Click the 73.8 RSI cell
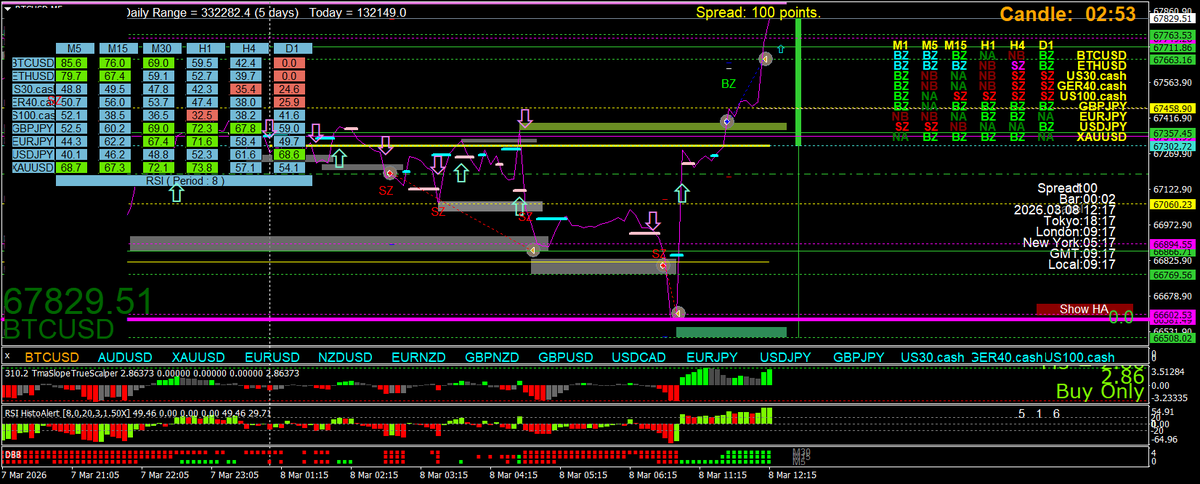This screenshot has width=1200, height=484. (x=203, y=168)
